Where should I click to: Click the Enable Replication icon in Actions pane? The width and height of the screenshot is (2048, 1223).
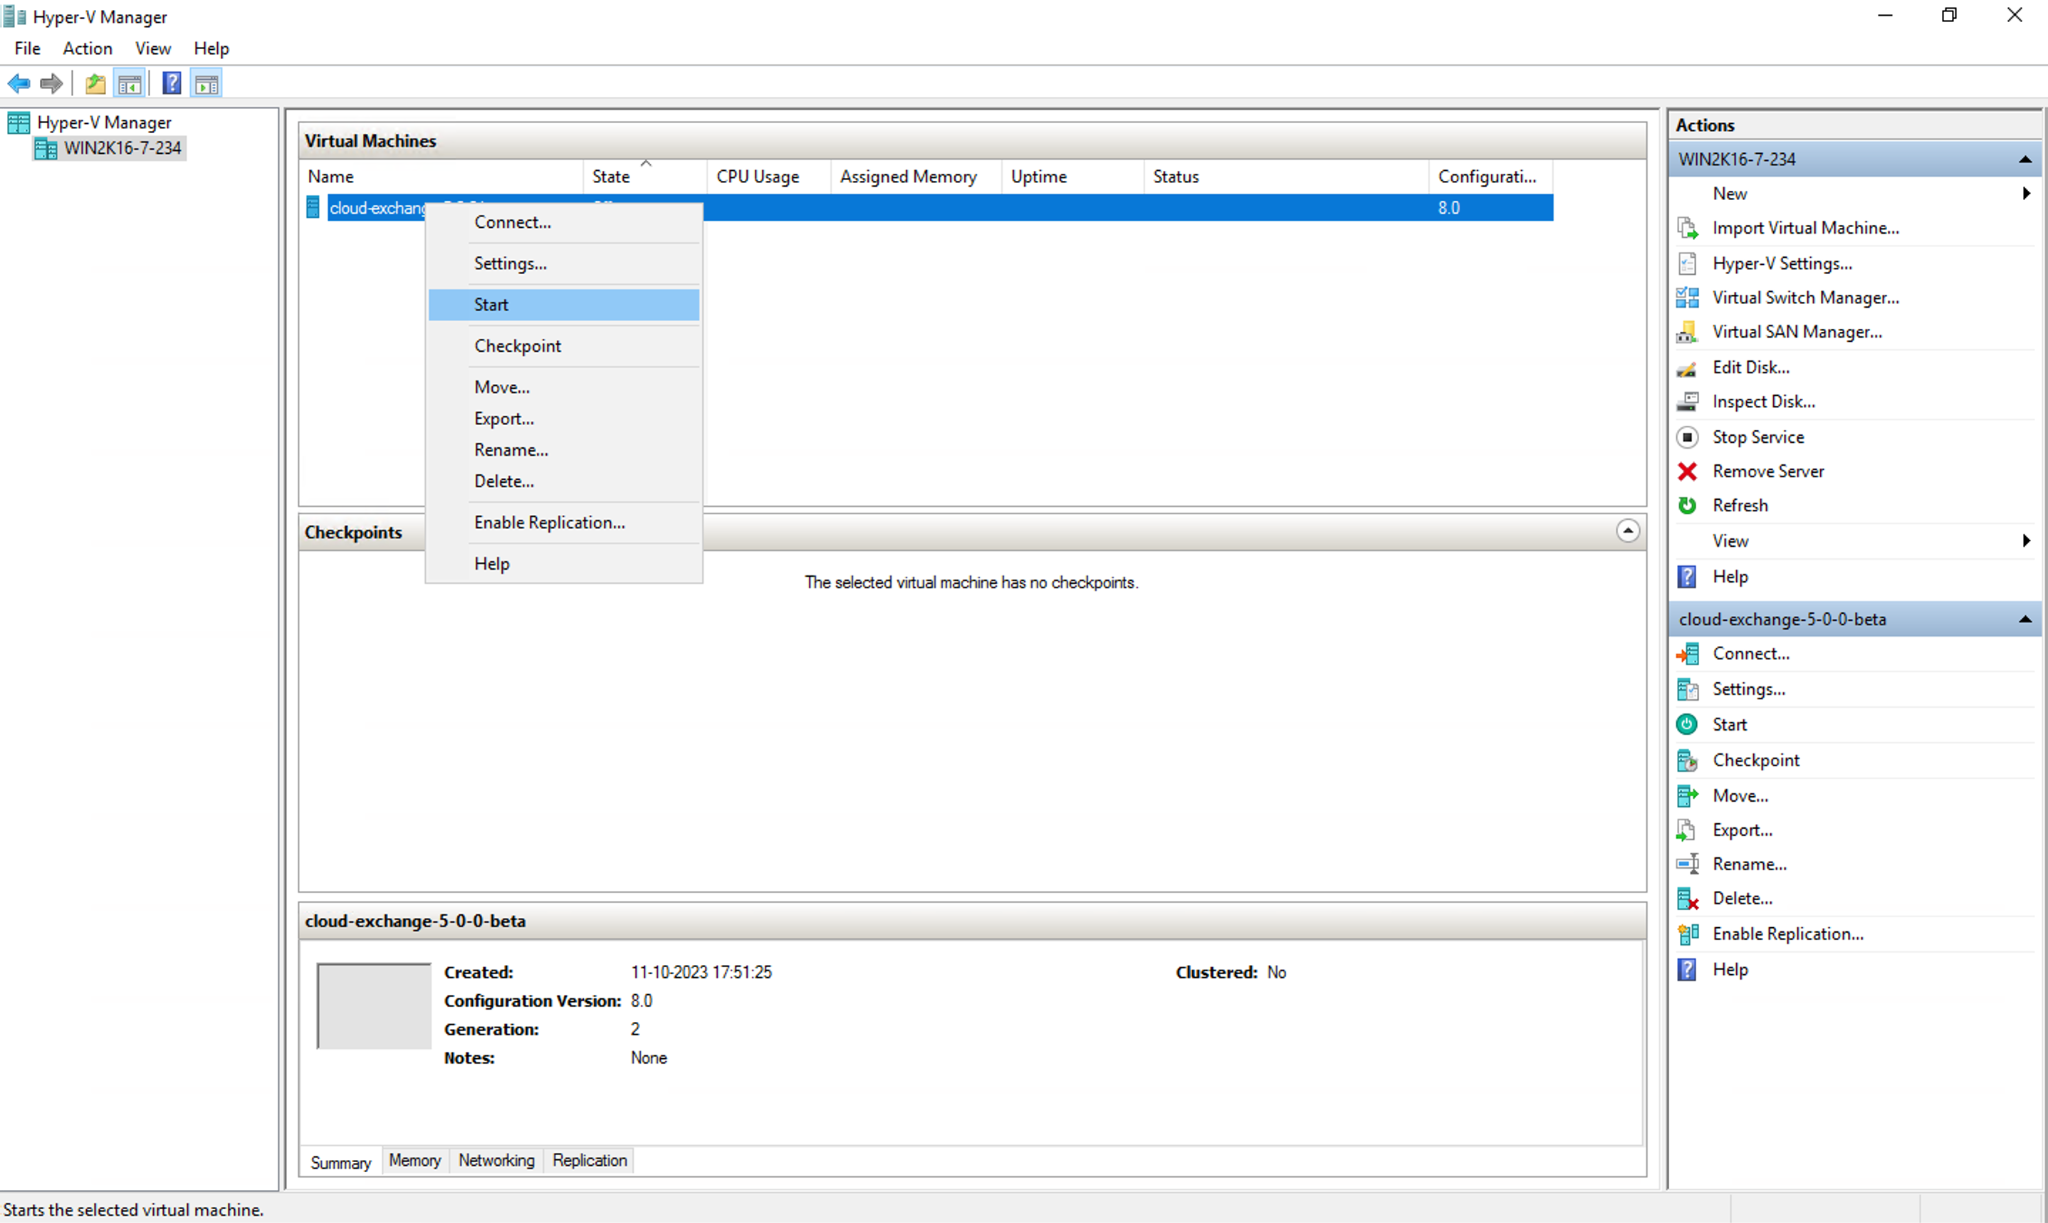1688,934
